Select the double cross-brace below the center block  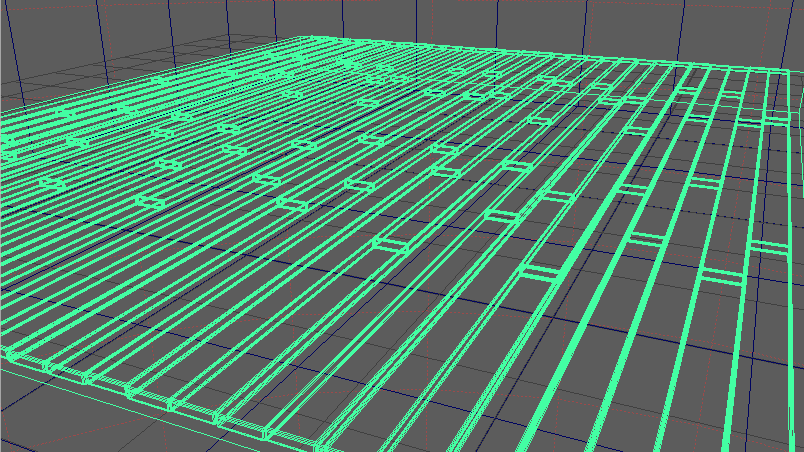point(541,272)
